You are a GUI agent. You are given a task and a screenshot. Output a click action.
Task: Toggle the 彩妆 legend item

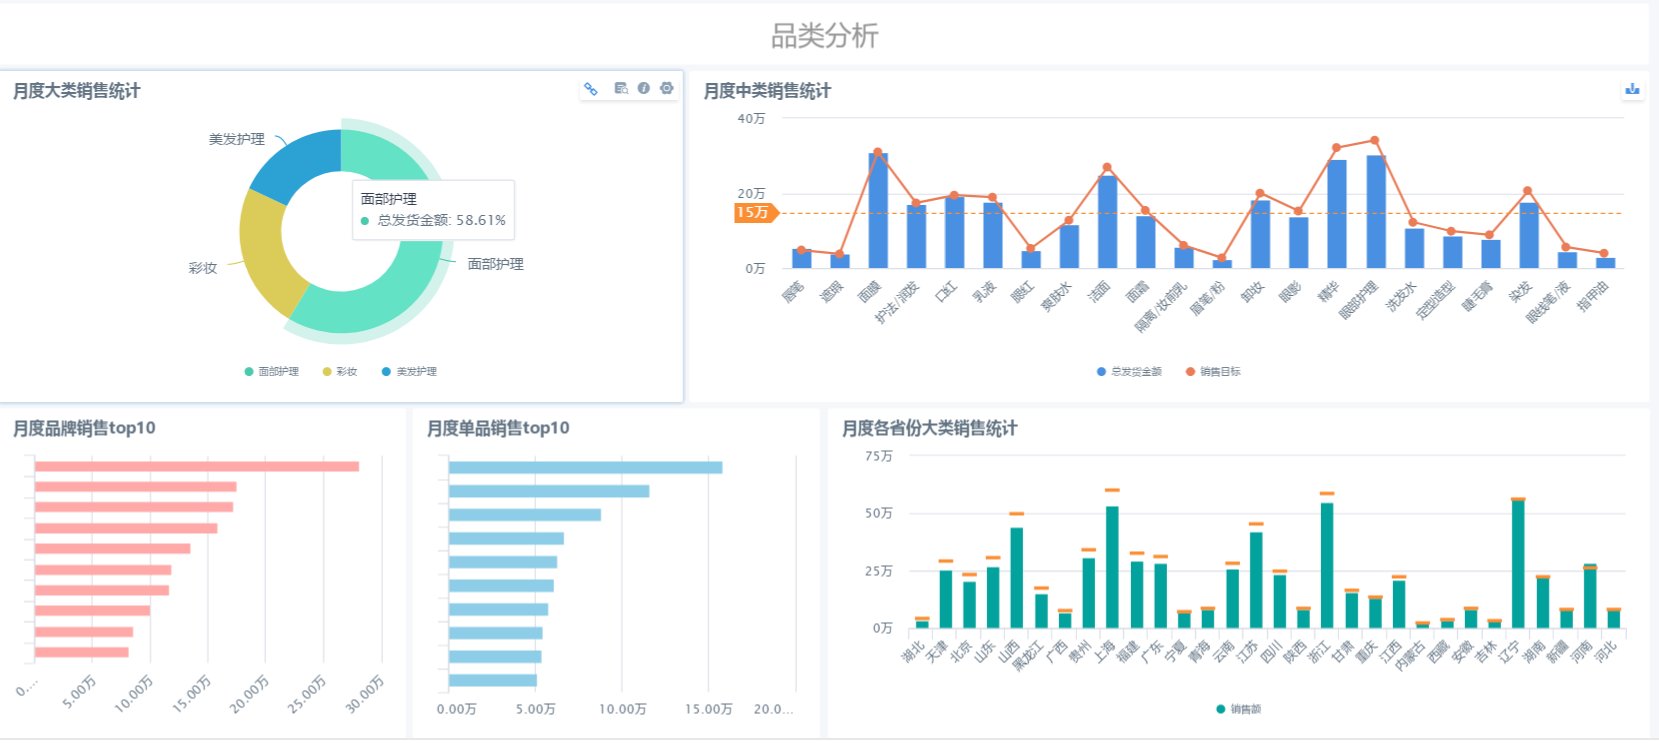340,372
